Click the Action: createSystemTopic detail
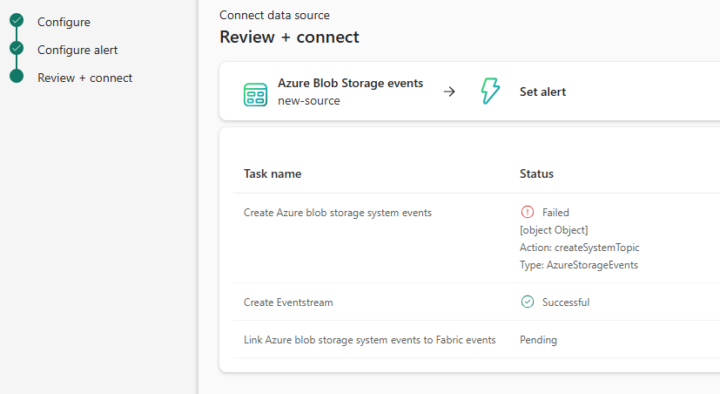720x394 pixels. tap(579, 248)
